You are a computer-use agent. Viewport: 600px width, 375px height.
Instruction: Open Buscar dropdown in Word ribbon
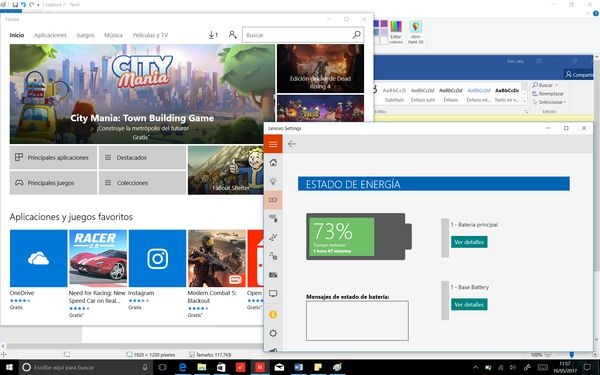(545, 85)
